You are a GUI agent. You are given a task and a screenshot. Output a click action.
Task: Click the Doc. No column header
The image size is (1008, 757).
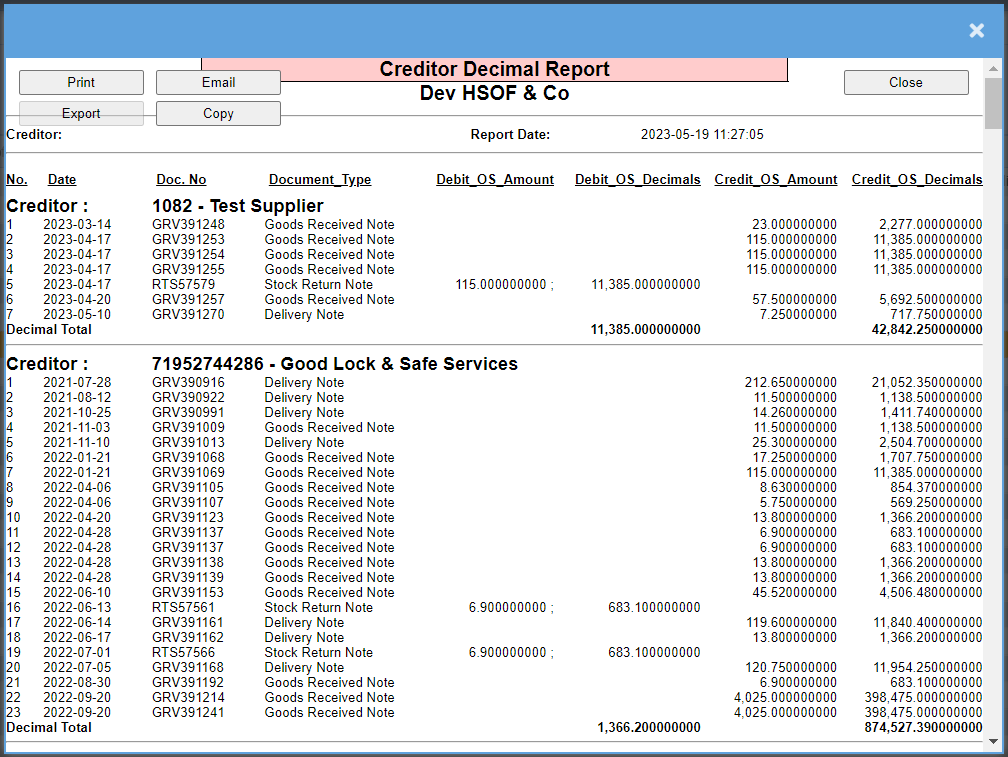point(181,180)
